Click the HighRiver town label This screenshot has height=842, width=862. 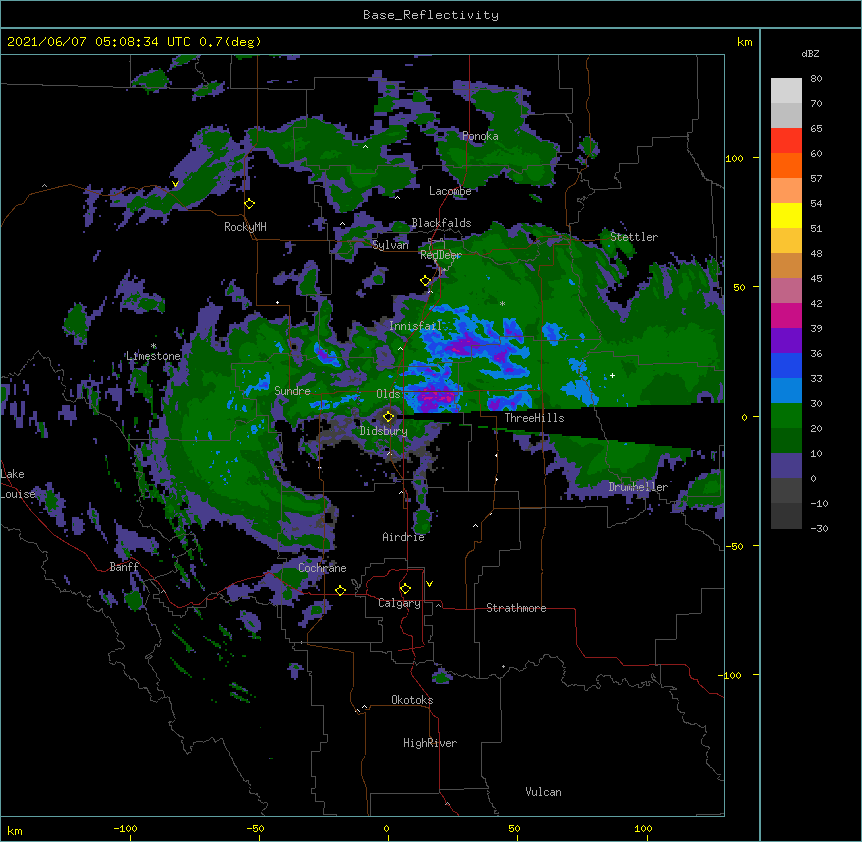coord(430,743)
